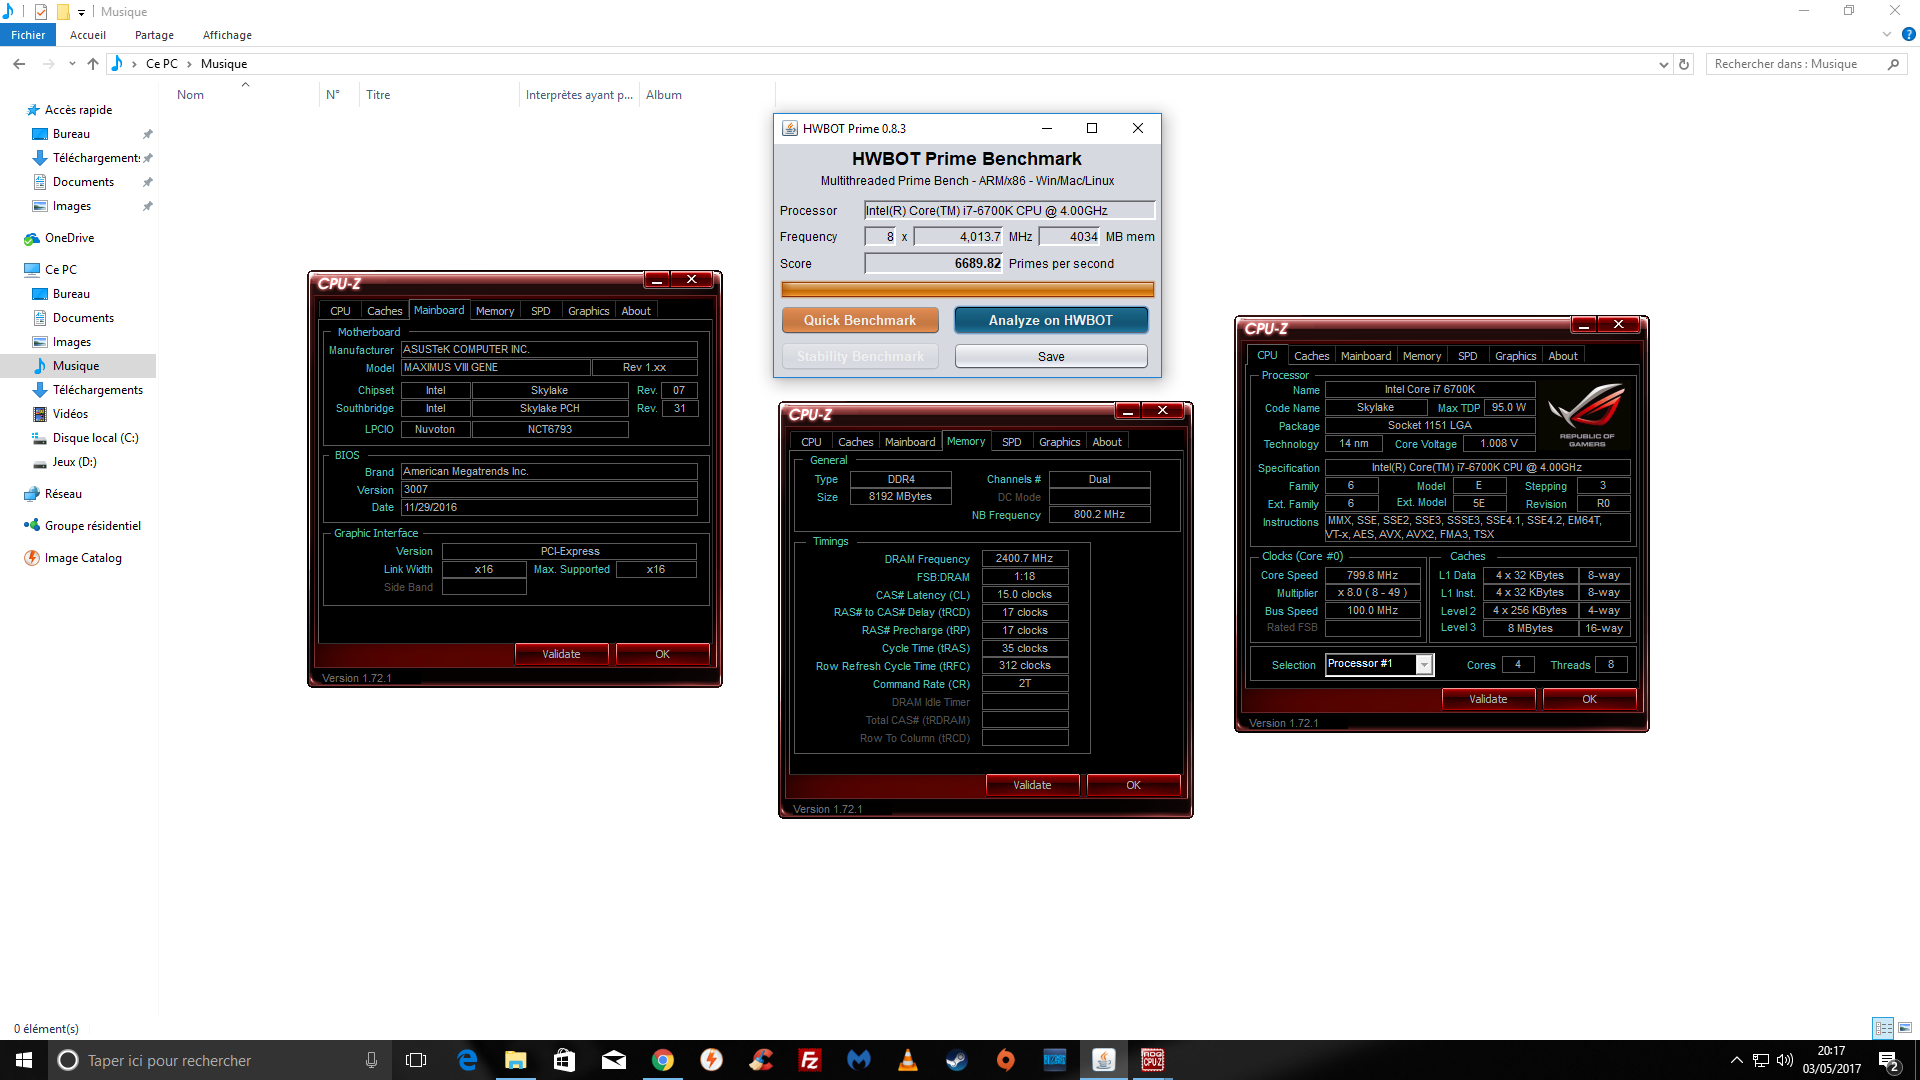The image size is (1920, 1080).
Task: Click OK in Memory CPU-Z window
Action: (1133, 785)
